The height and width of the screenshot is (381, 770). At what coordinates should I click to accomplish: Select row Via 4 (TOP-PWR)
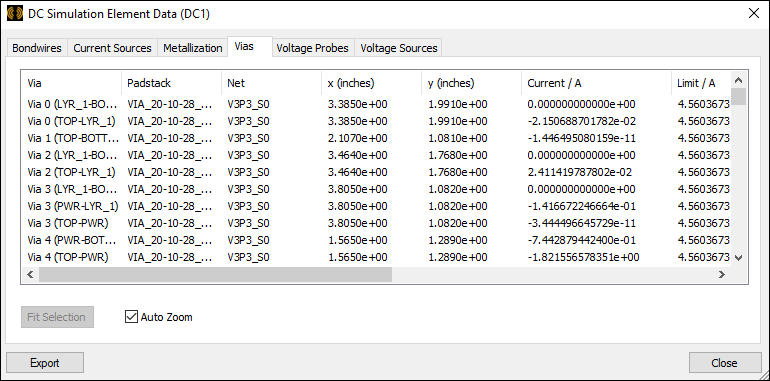(376, 257)
